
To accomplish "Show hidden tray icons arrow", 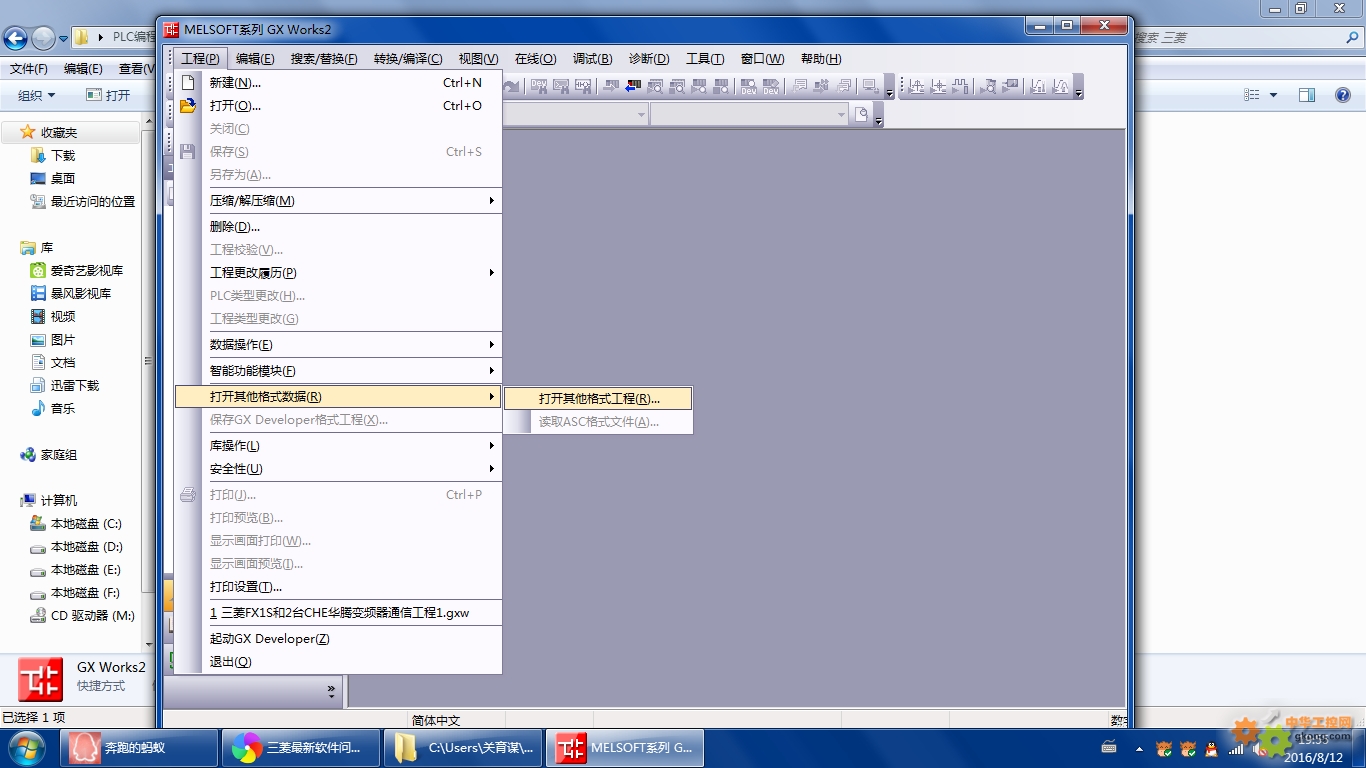I will pyautogui.click(x=1139, y=749).
